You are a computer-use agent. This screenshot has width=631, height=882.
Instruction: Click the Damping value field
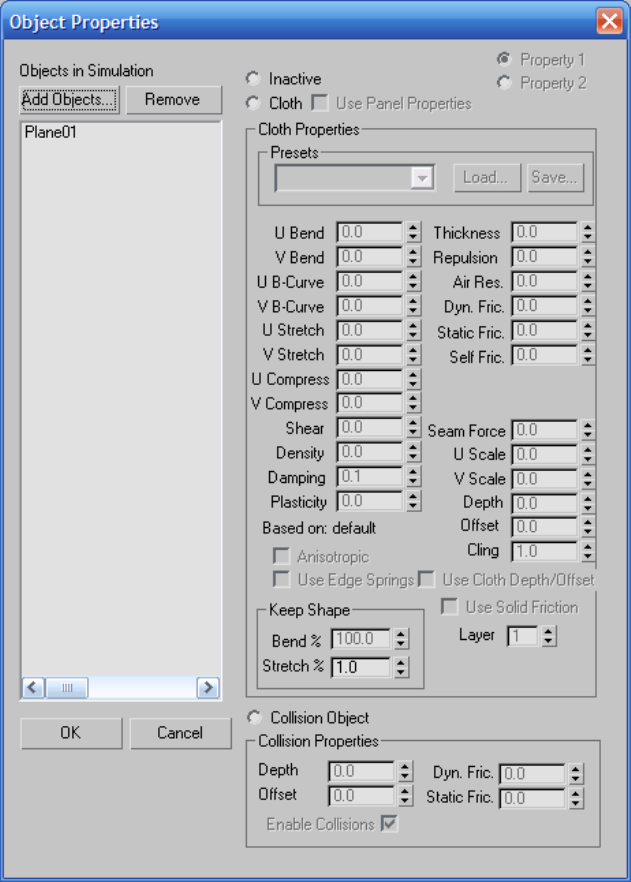[x=369, y=478]
